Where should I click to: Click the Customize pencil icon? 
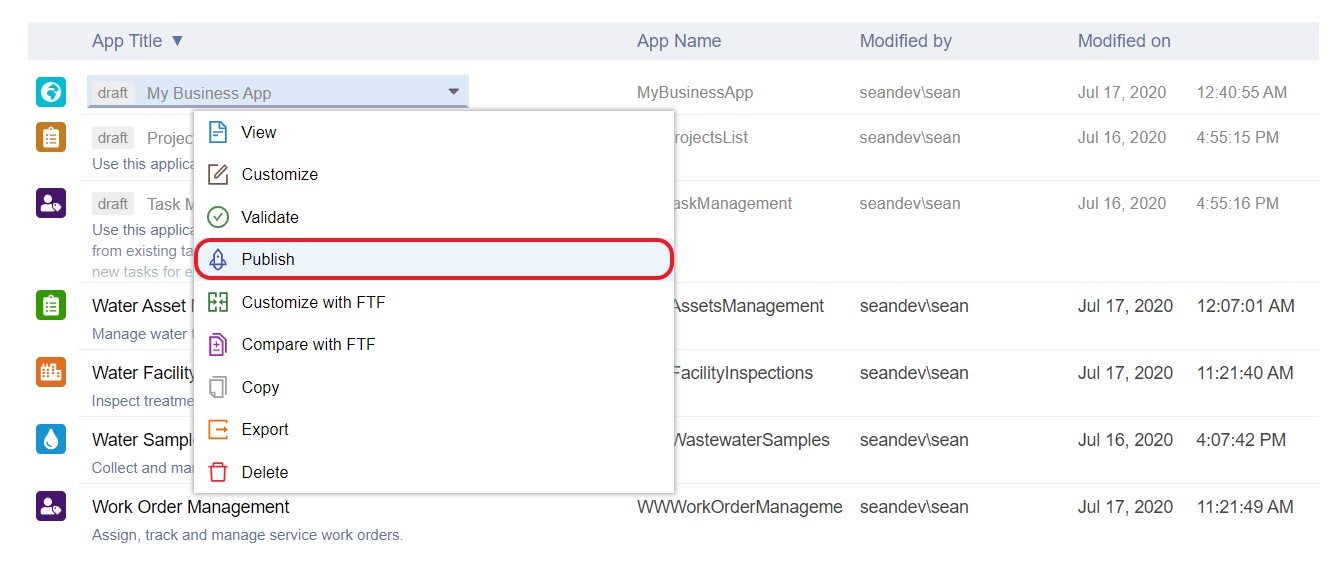tap(218, 174)
